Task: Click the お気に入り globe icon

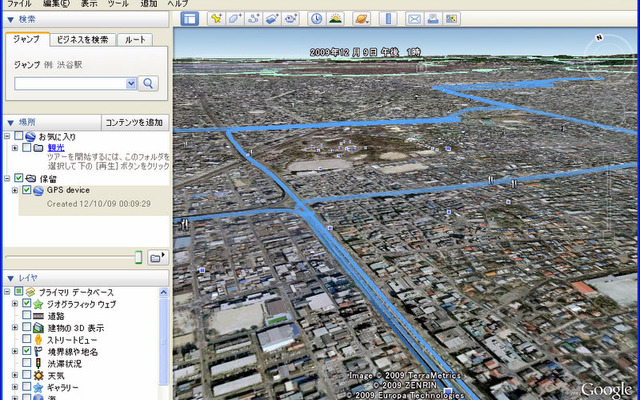Action: 30,136
